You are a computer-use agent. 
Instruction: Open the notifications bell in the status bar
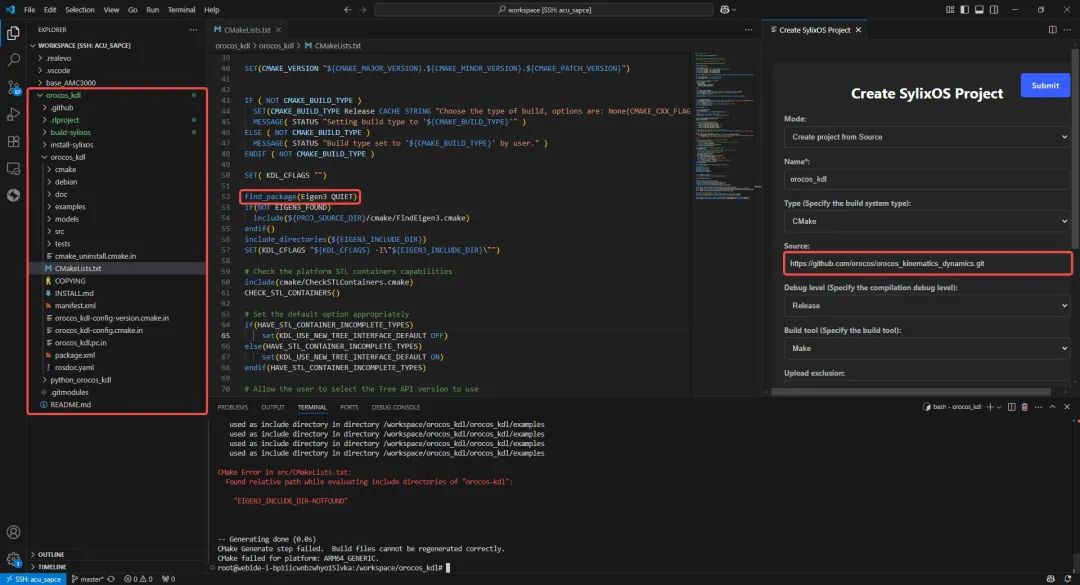pos(1068,579)
